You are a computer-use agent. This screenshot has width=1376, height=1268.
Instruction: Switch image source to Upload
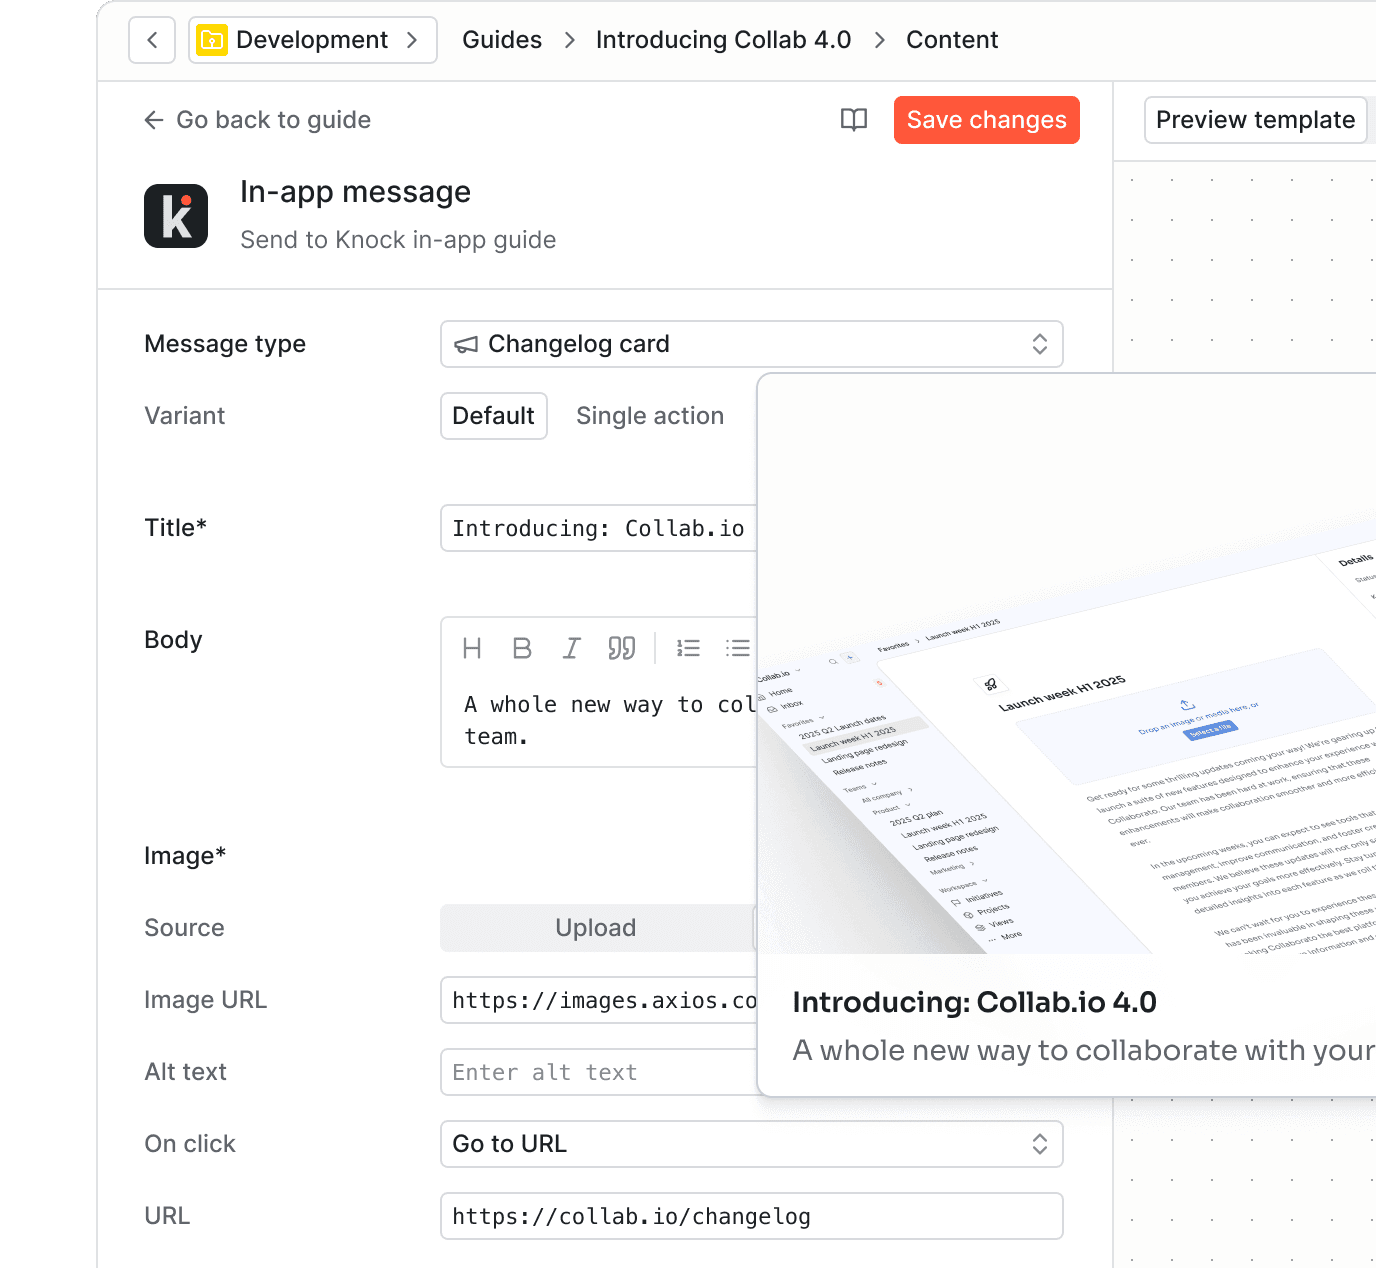[595, 927]
